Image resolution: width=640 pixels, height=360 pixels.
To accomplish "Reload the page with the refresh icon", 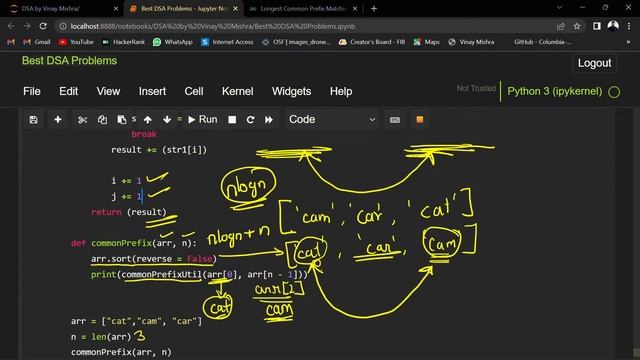I will click(43, 26).
